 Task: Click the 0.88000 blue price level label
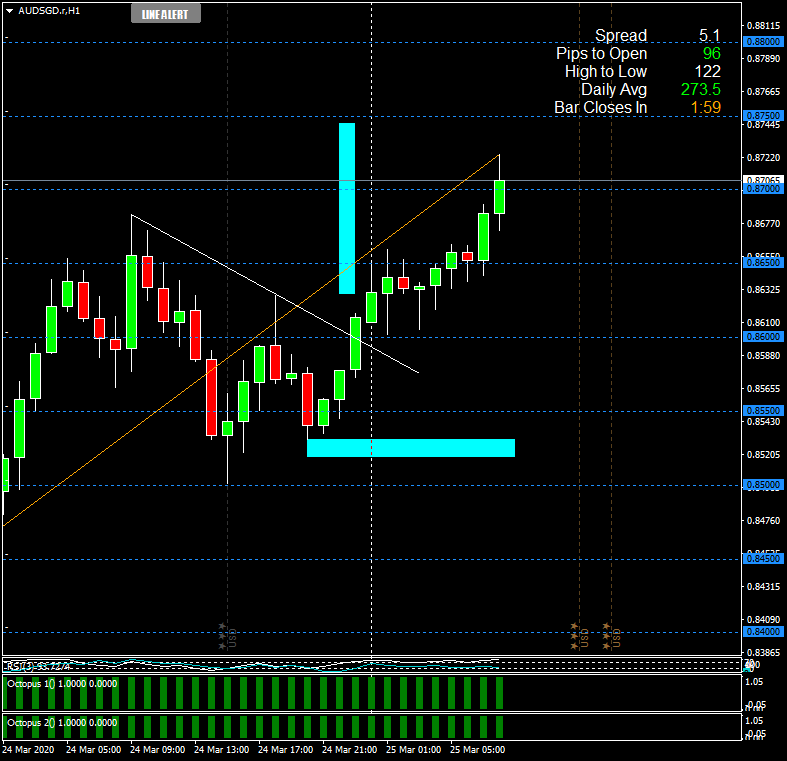tap(763, 42)
